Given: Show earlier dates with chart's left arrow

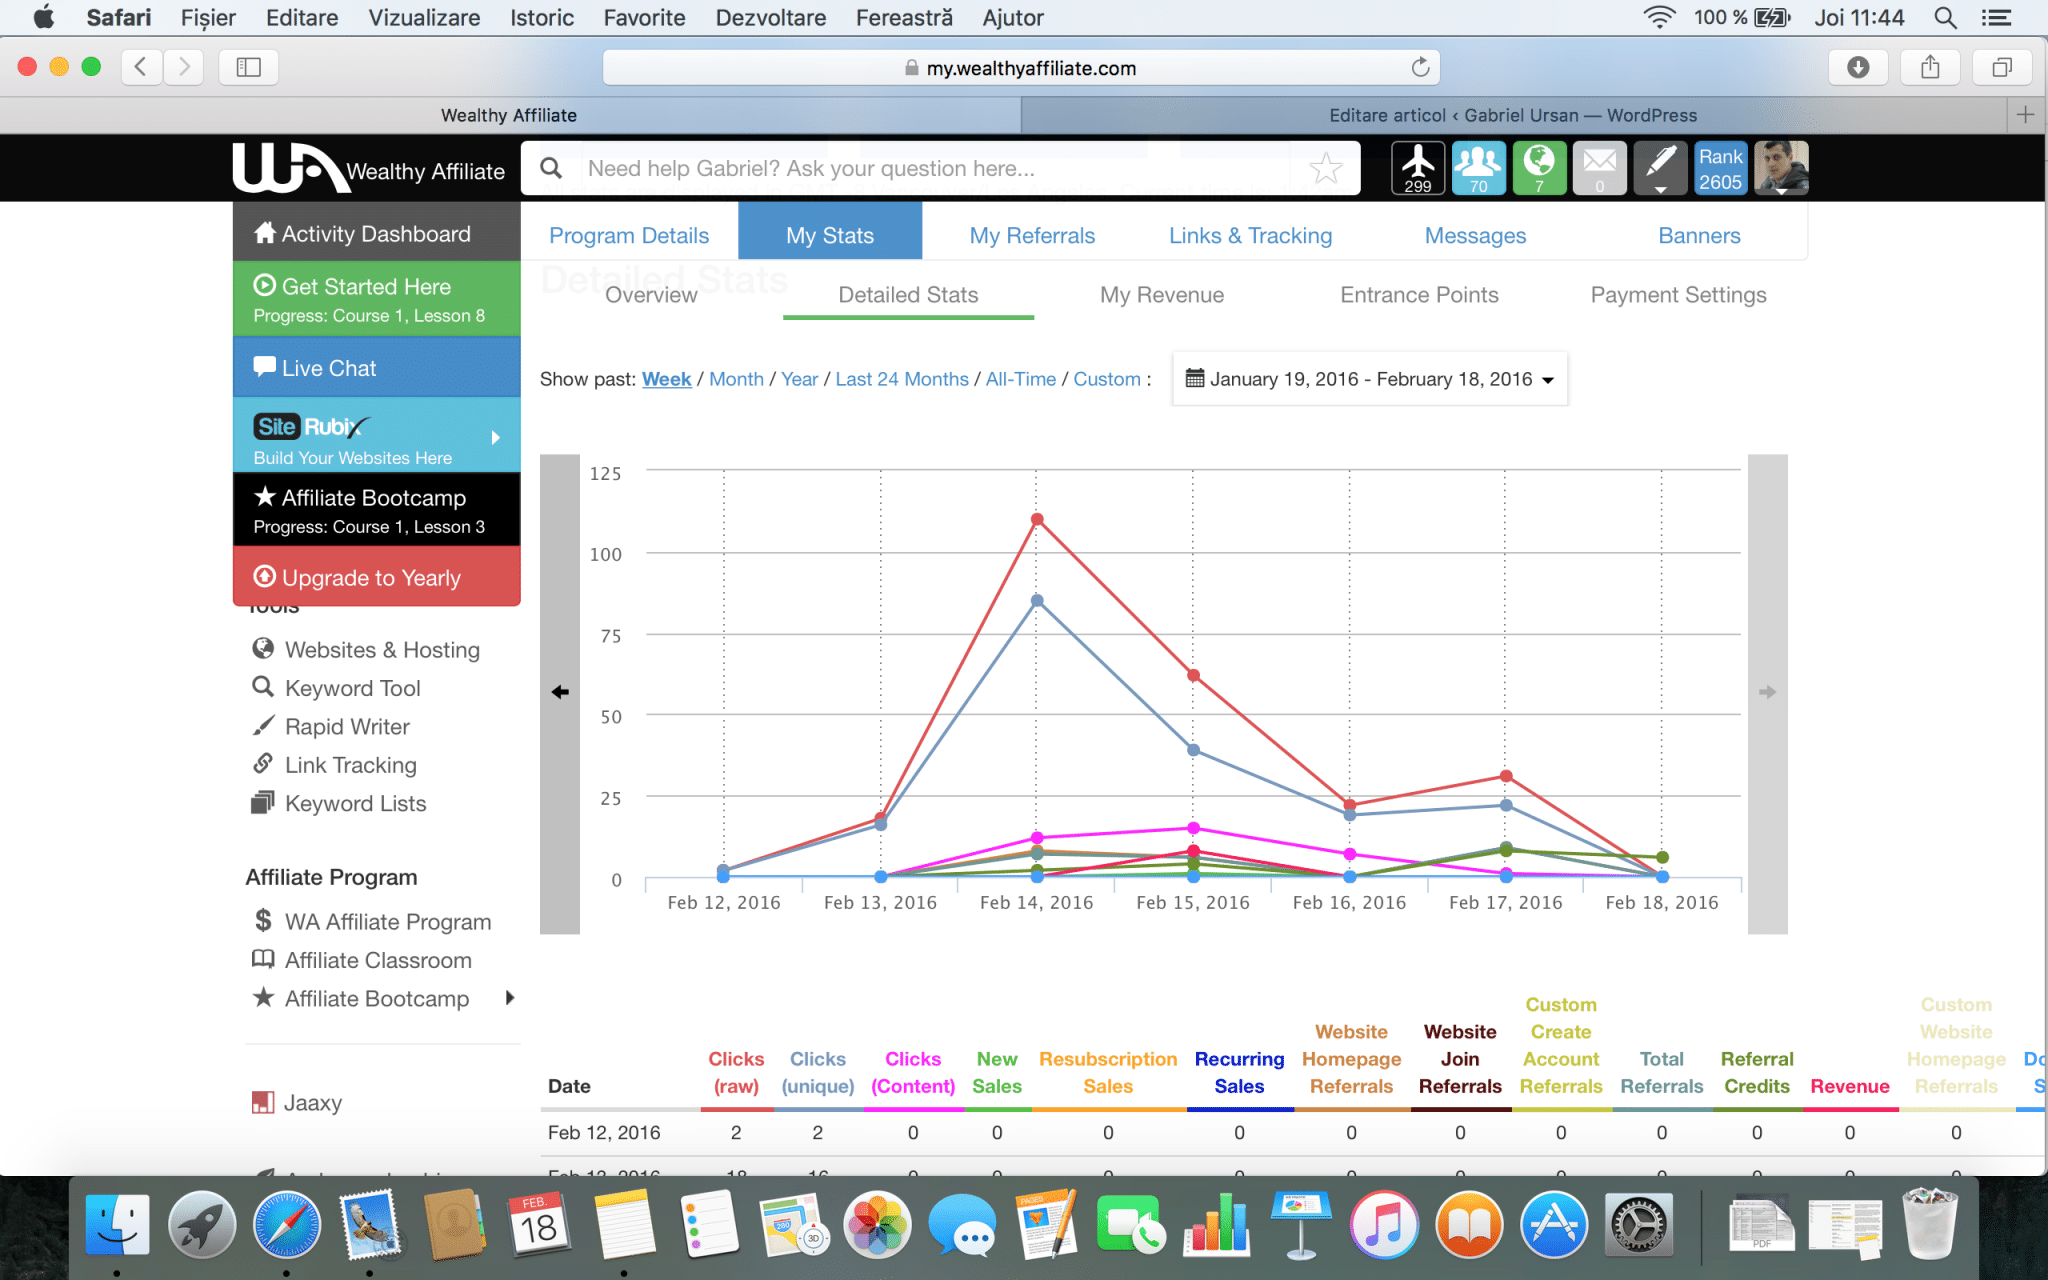Looking at the screenshot, I should click(560, 692).
